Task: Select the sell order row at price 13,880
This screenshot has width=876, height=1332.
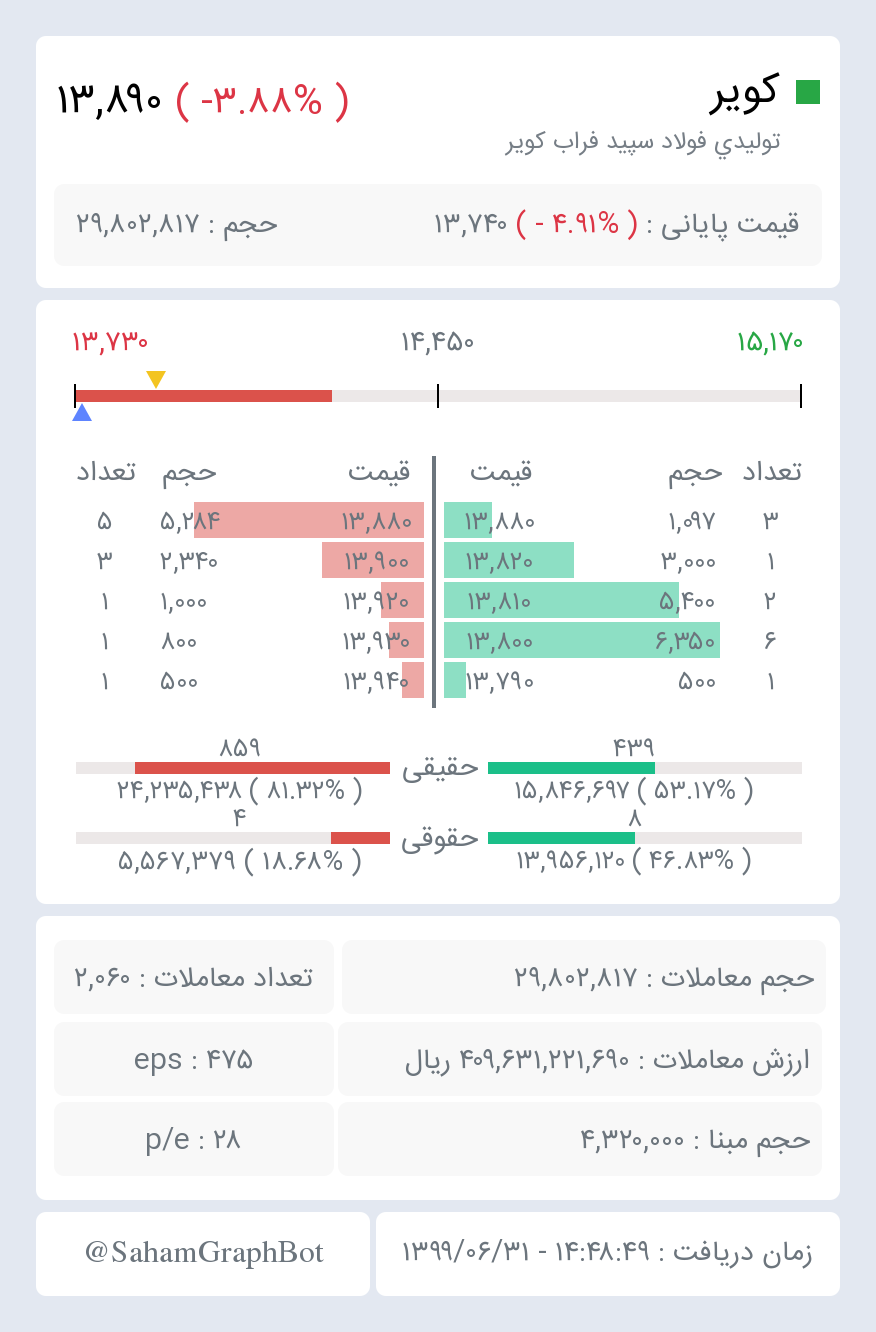Action: click(x=250, y=520)
